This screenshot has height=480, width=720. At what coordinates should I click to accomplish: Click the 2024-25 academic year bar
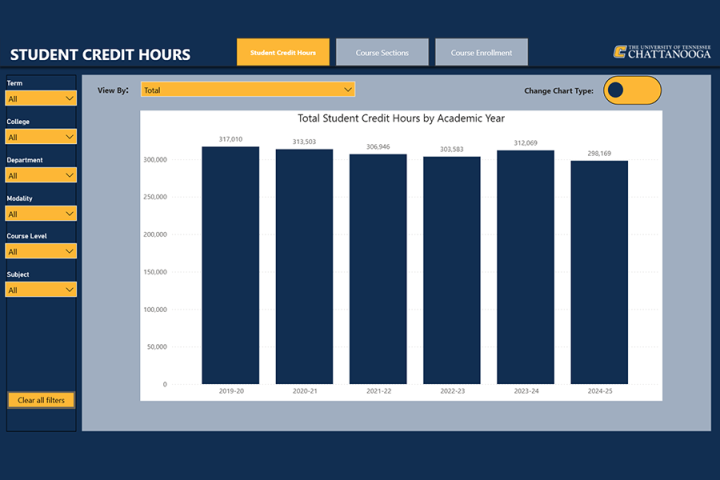(600, 272)
